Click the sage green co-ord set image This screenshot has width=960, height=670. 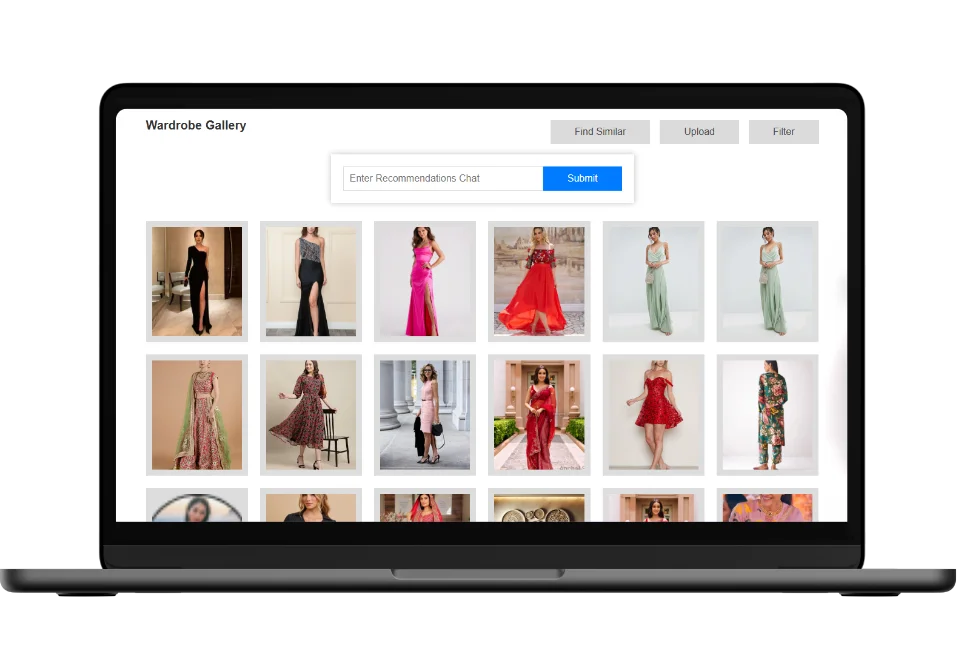tap(767, 280)
